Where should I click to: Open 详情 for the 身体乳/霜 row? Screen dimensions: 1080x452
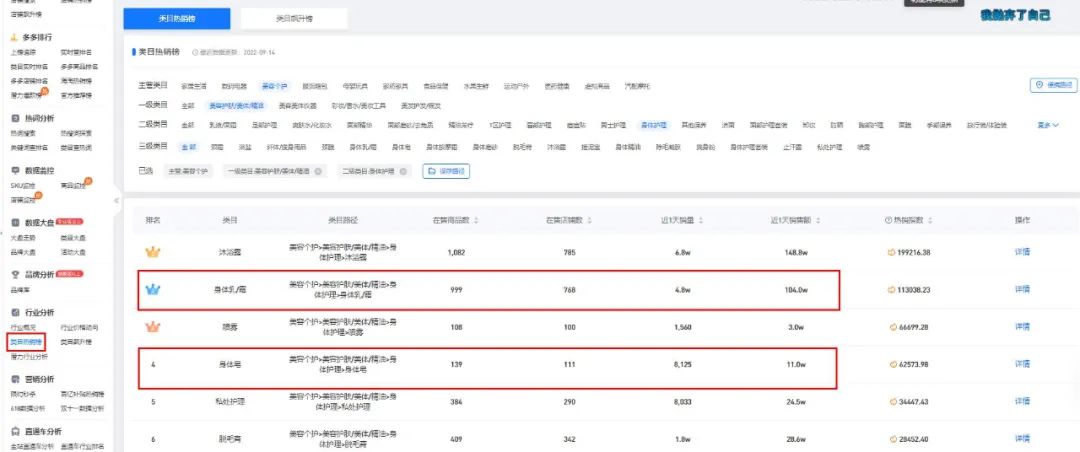1022,289
